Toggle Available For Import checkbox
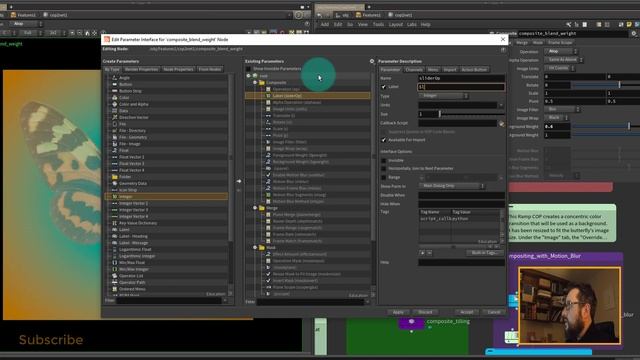This screenshot has width=640, height=360. 383,140
